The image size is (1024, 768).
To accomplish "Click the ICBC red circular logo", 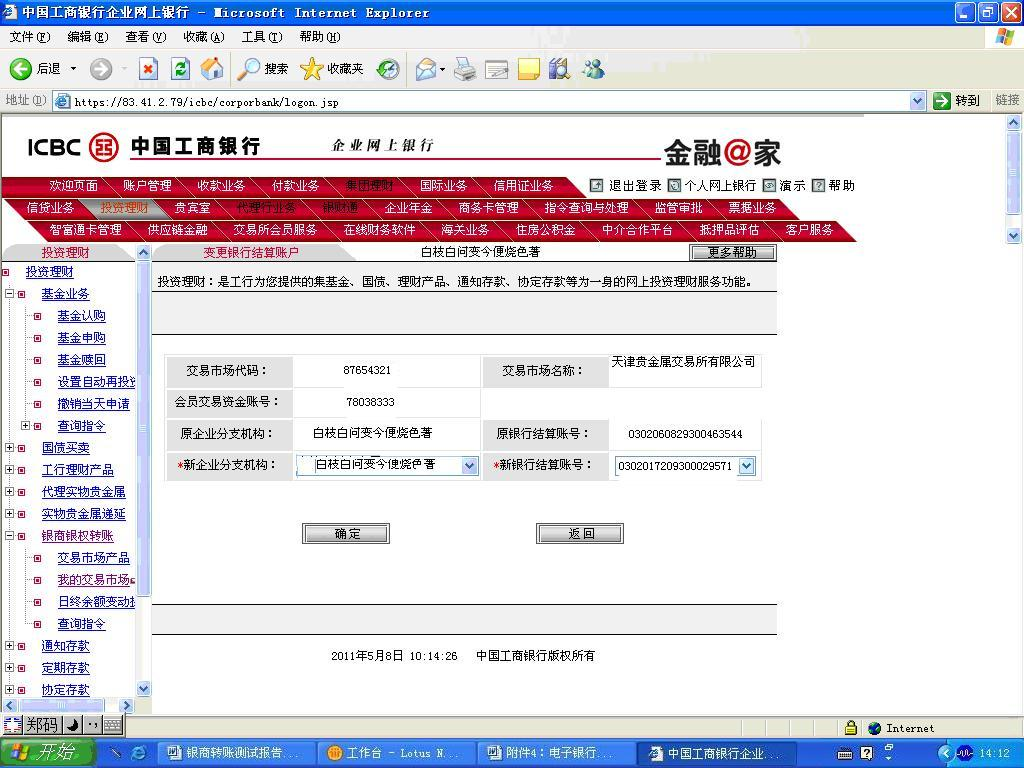I will [103, 147].
